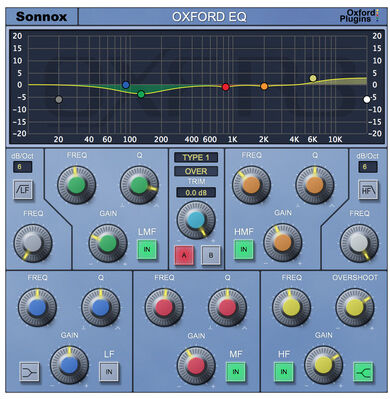
Task: Click the Oxford Plugins logo
Action: (x=359, y=16)
